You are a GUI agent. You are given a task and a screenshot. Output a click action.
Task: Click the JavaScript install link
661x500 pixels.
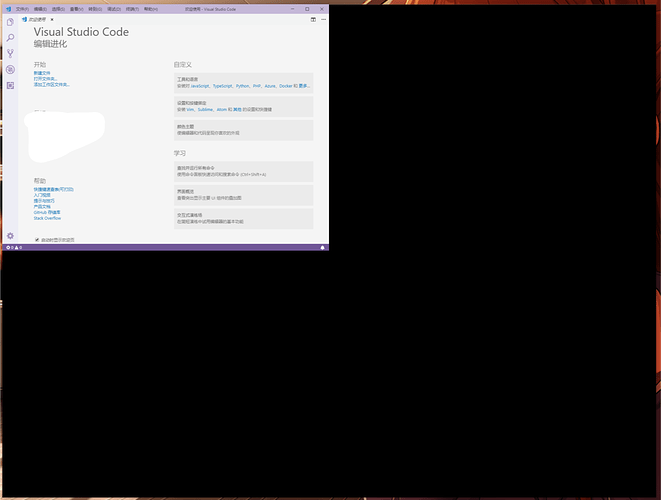(x=199, y=86)
